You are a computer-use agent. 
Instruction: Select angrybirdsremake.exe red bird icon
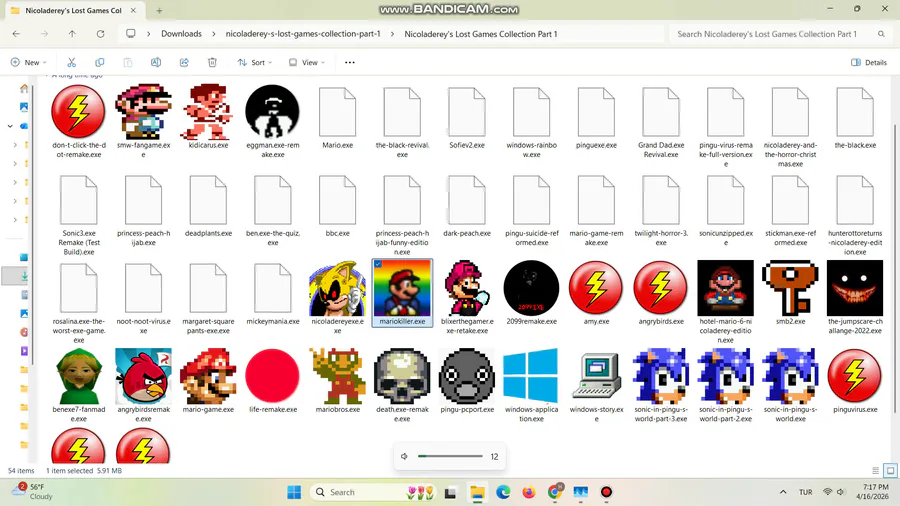pyautogui.click(x=143, y=376)
